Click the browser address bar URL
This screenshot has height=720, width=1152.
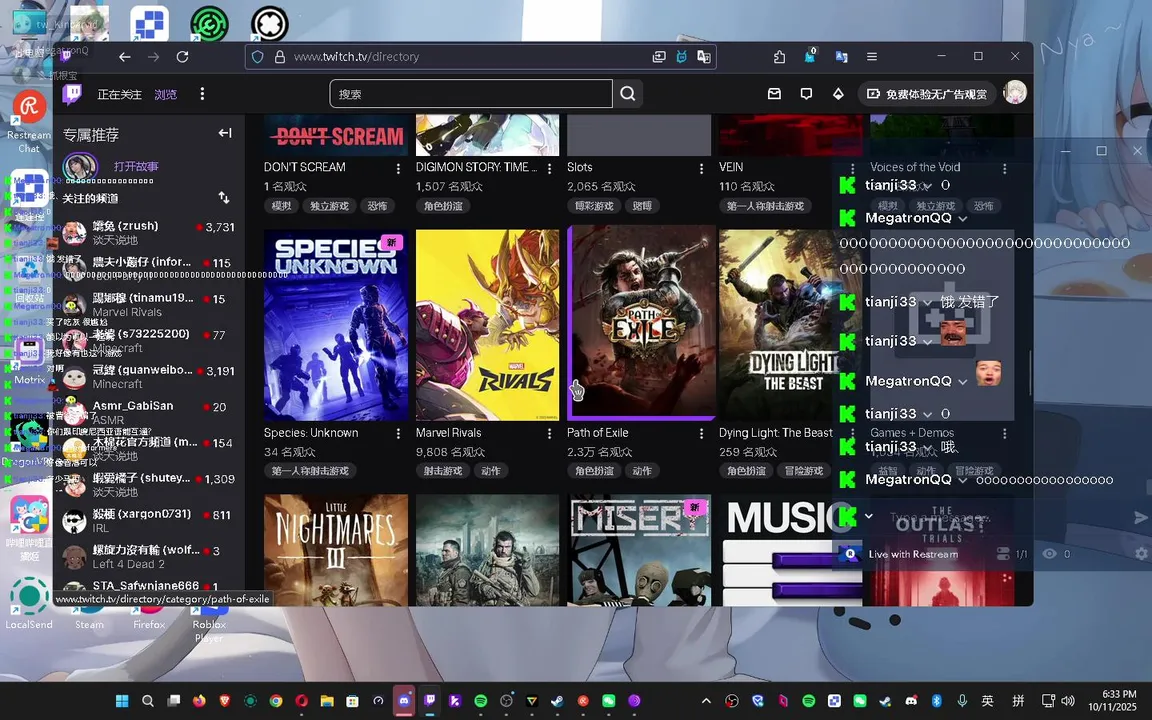coord(356,57)
